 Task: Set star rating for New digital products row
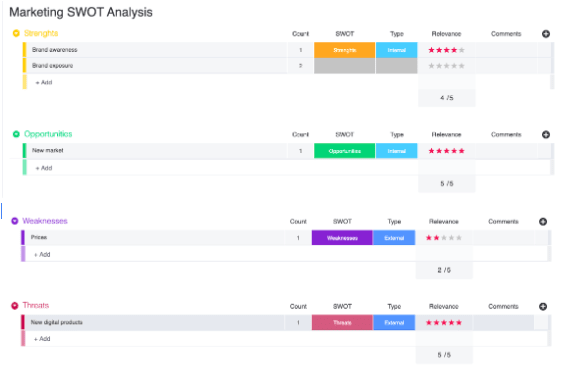(444, 322)
